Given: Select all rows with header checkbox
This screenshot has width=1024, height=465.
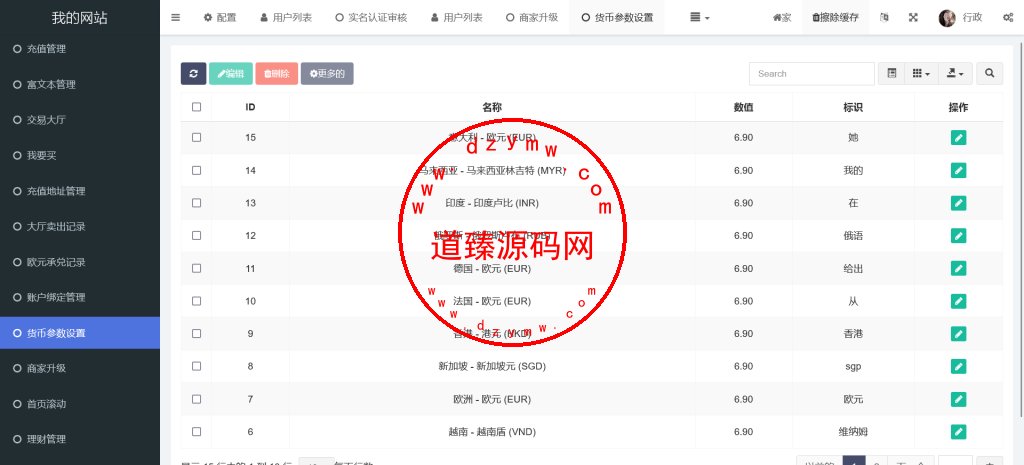Looking at the screenshot, I should [x=197, y=107].
